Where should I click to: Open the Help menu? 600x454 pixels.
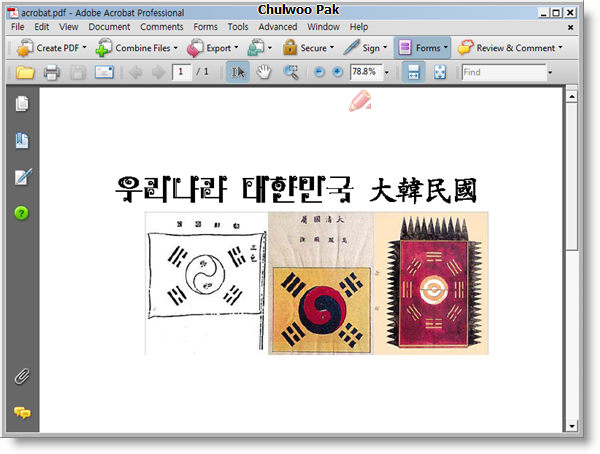point(359,27)
